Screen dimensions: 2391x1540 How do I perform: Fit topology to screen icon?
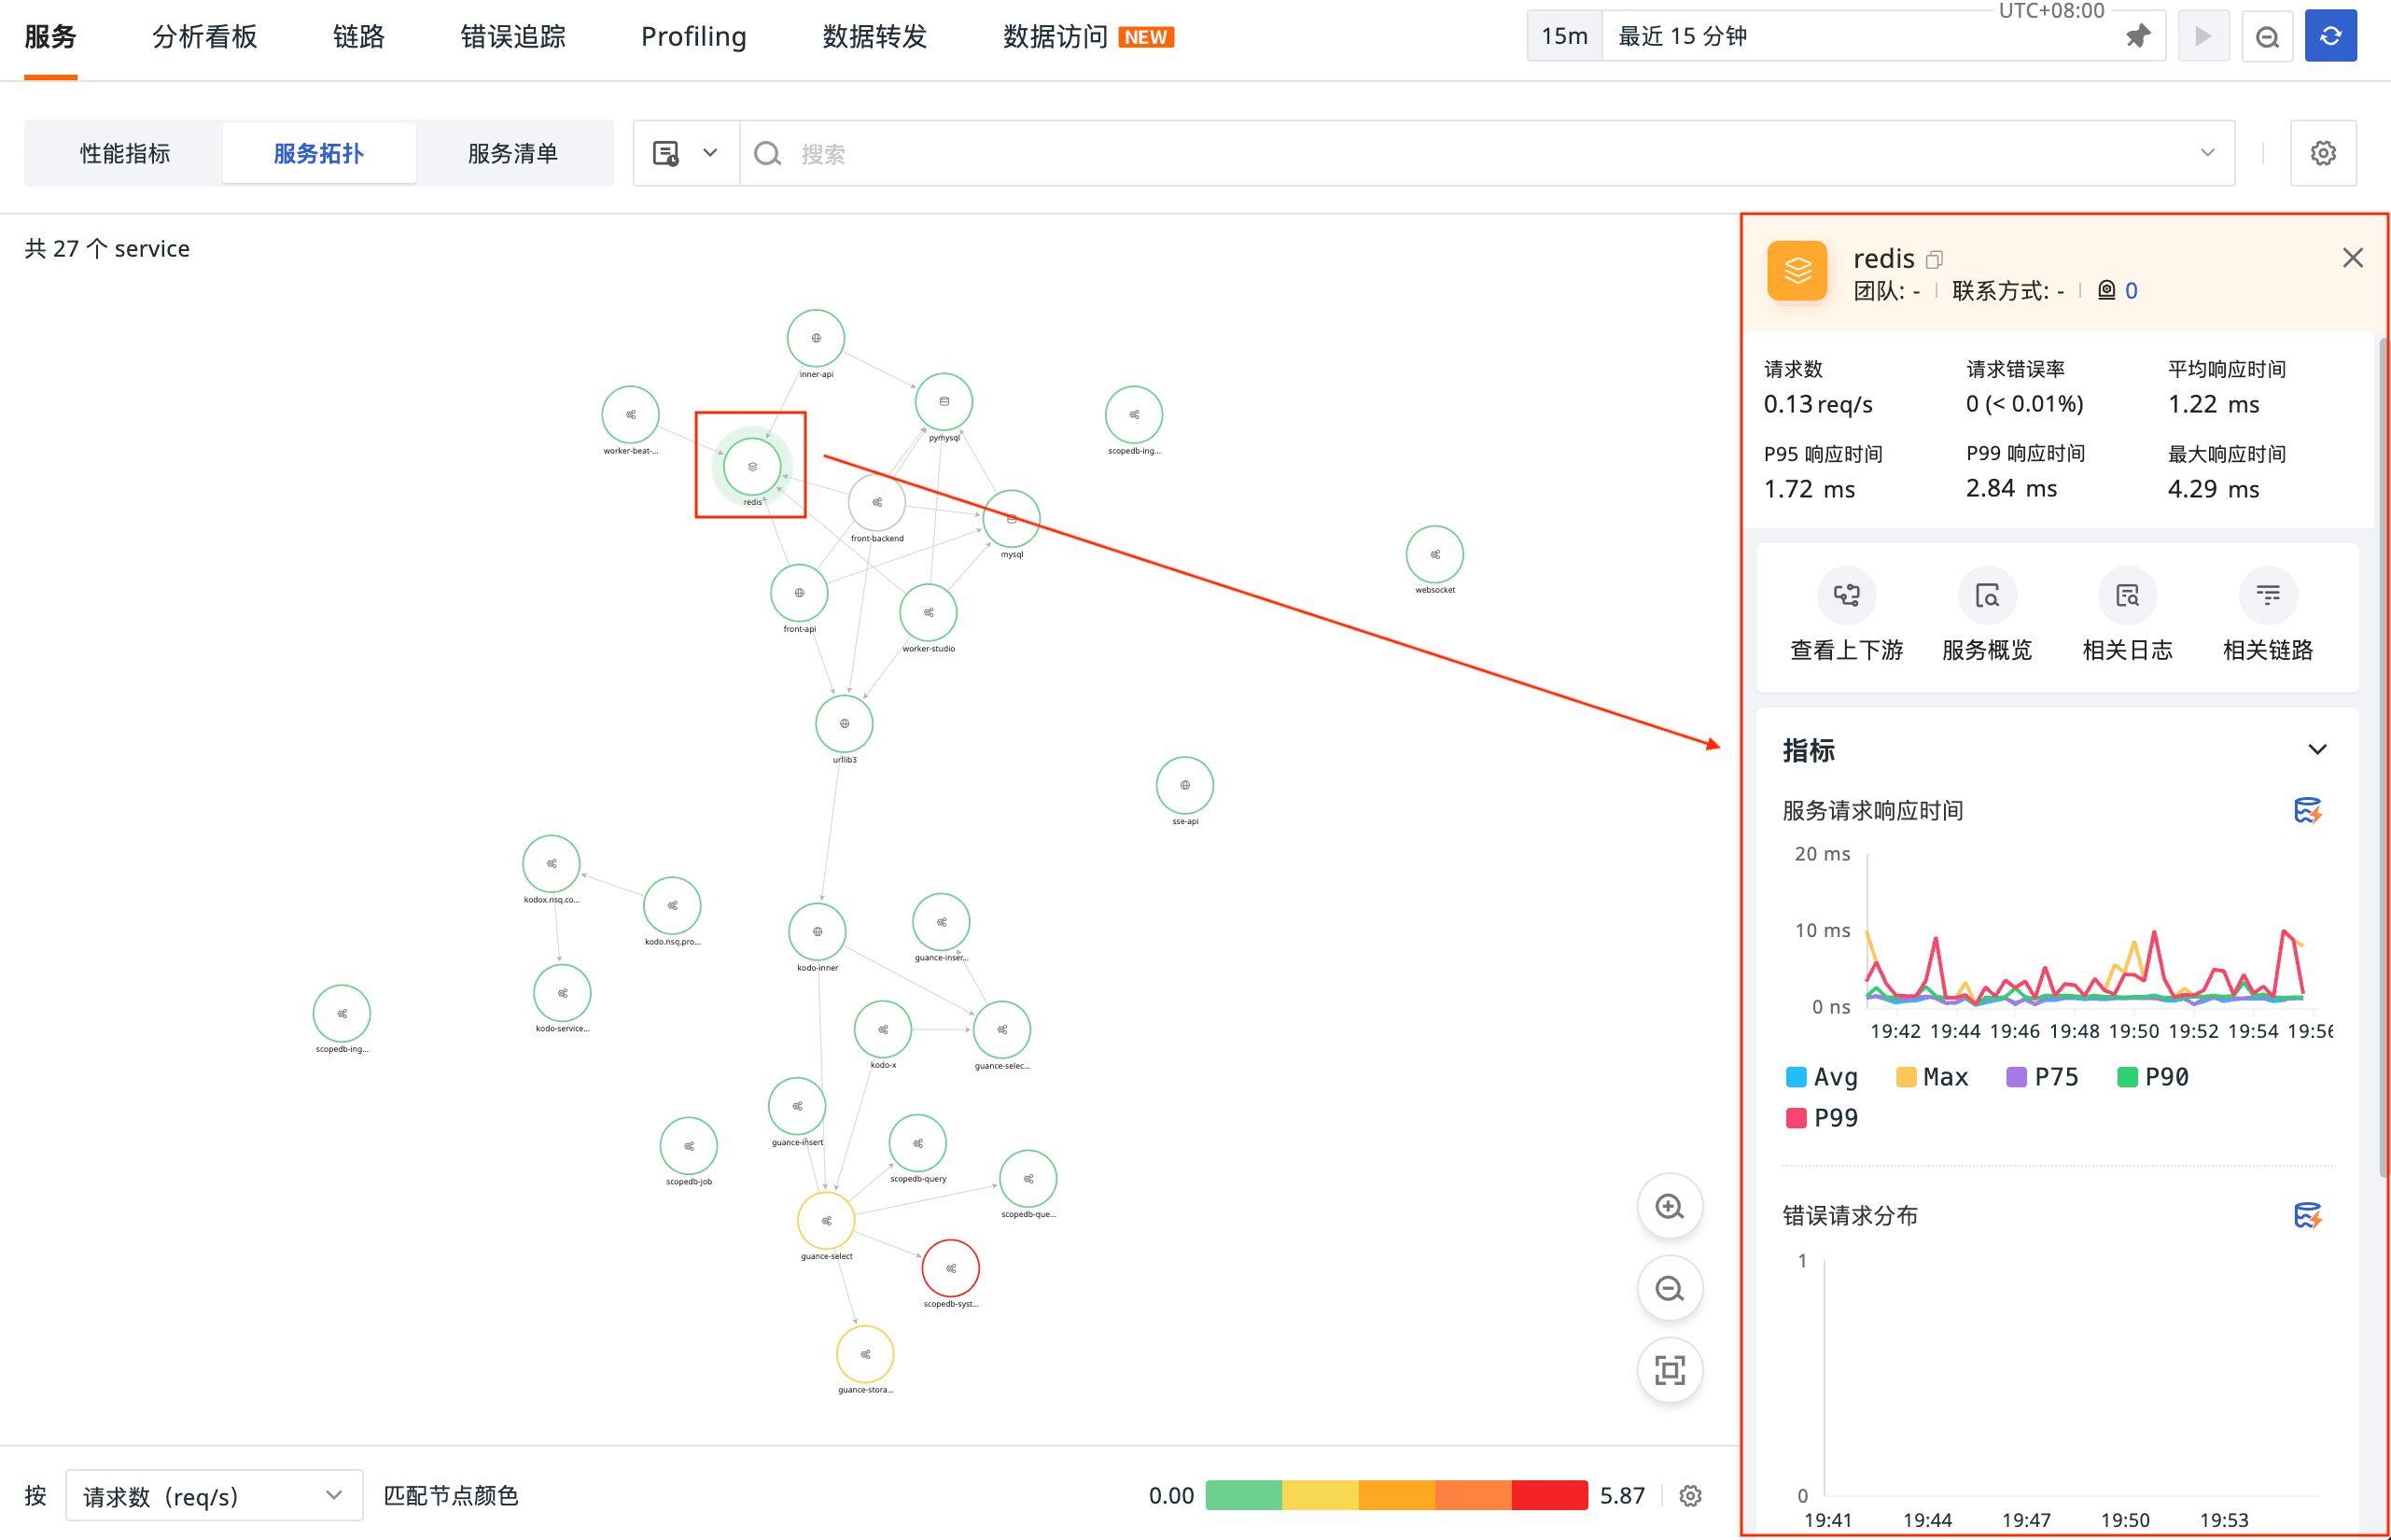coord(1669,1370)
